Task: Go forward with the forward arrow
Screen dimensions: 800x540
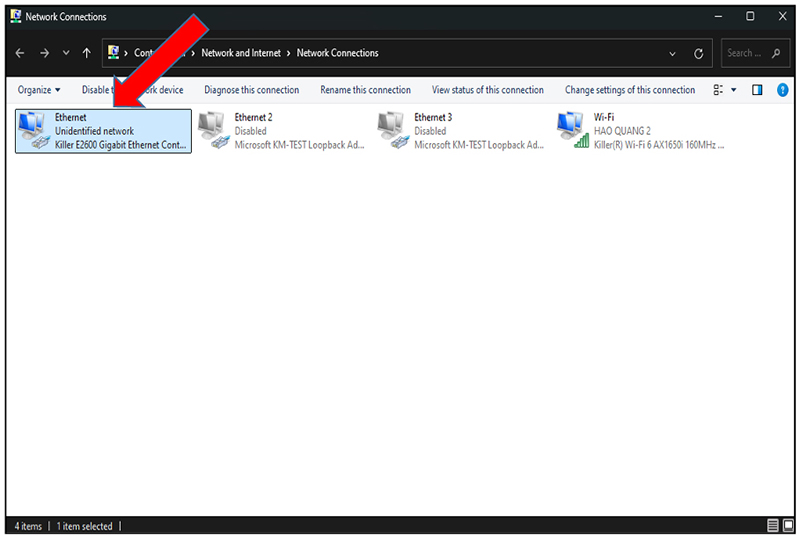Action: 44,53
